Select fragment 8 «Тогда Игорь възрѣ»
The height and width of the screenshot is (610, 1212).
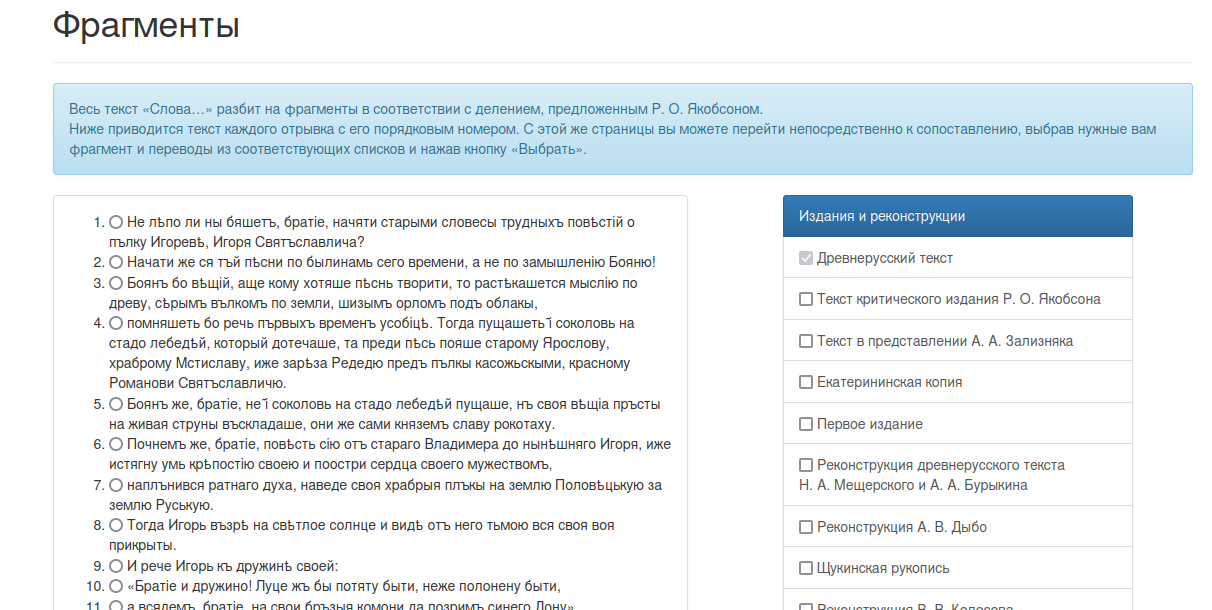pyautogui.click(x=116, y=525)
